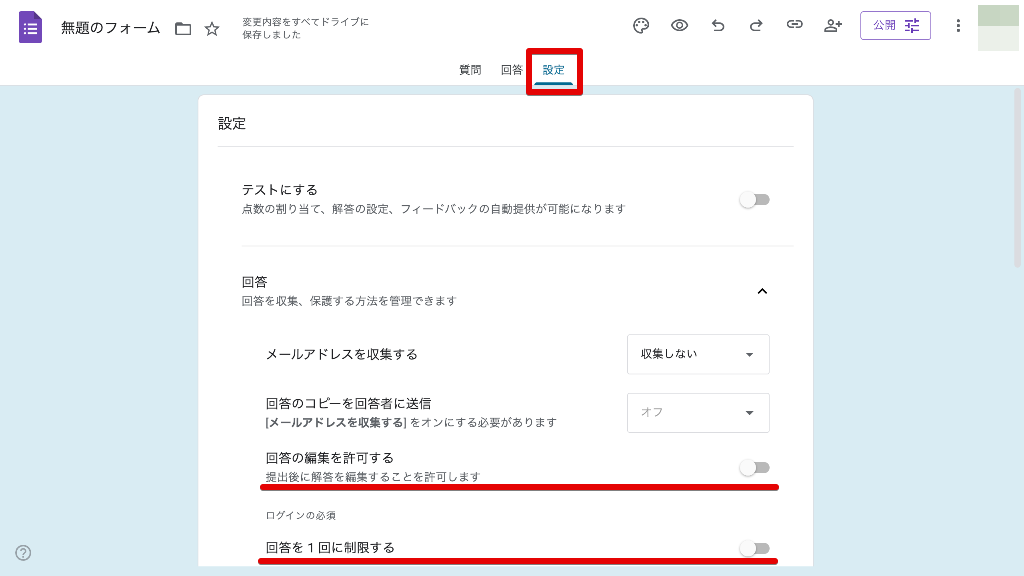Viewport: 1024px width, 576px height.
Task: Click the undo arrow icon
Action: (x=718, y=26)
